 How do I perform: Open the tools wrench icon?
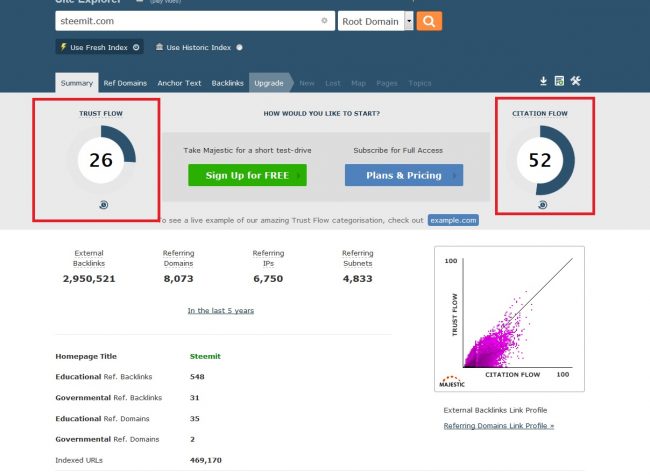[x=576, y=81]
